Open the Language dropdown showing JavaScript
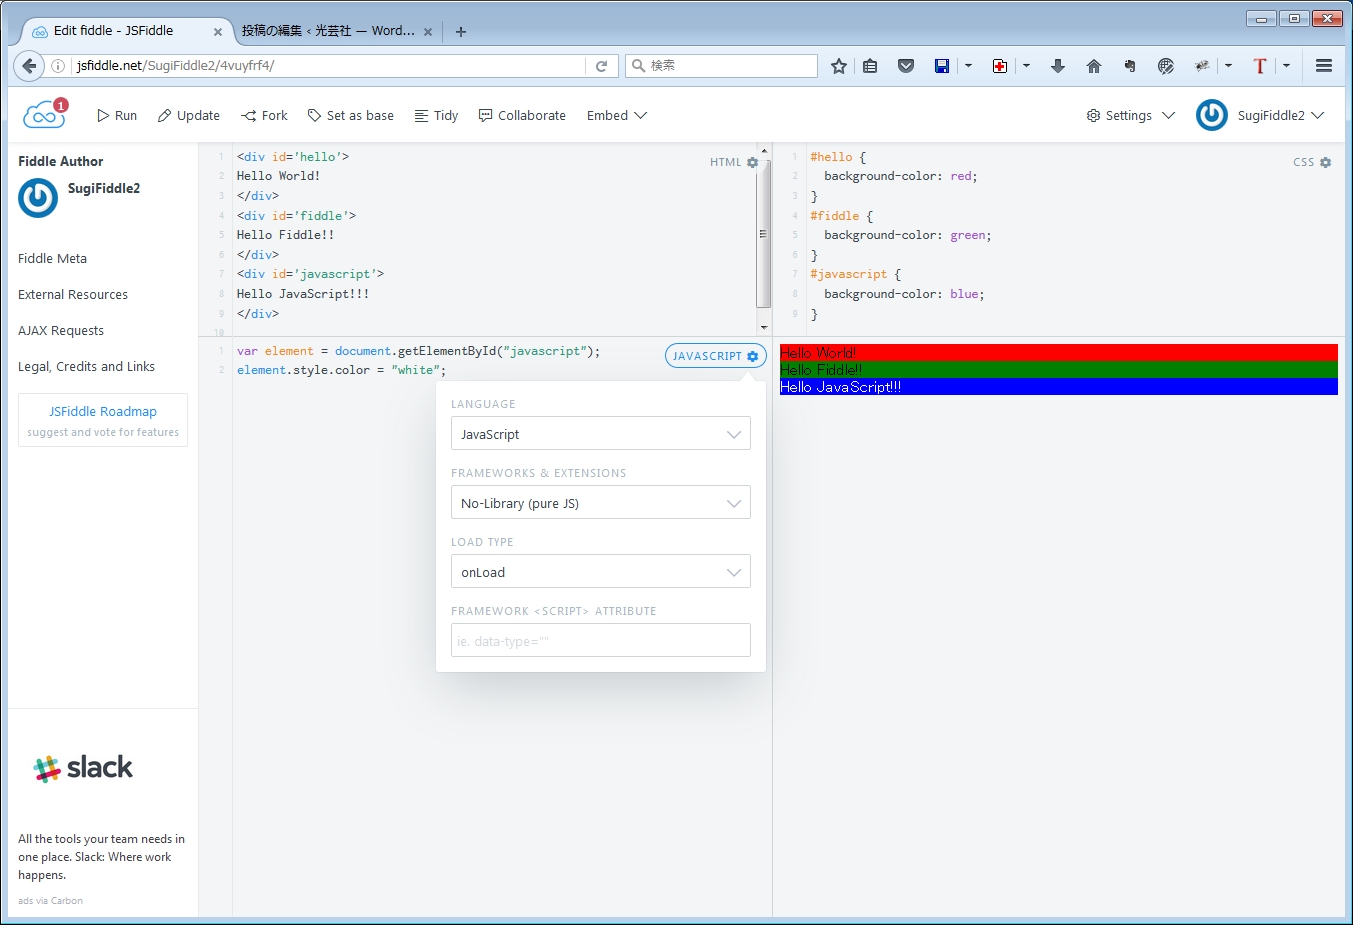The width and height of the screenshot is (1353, 925). coord(600,434)
